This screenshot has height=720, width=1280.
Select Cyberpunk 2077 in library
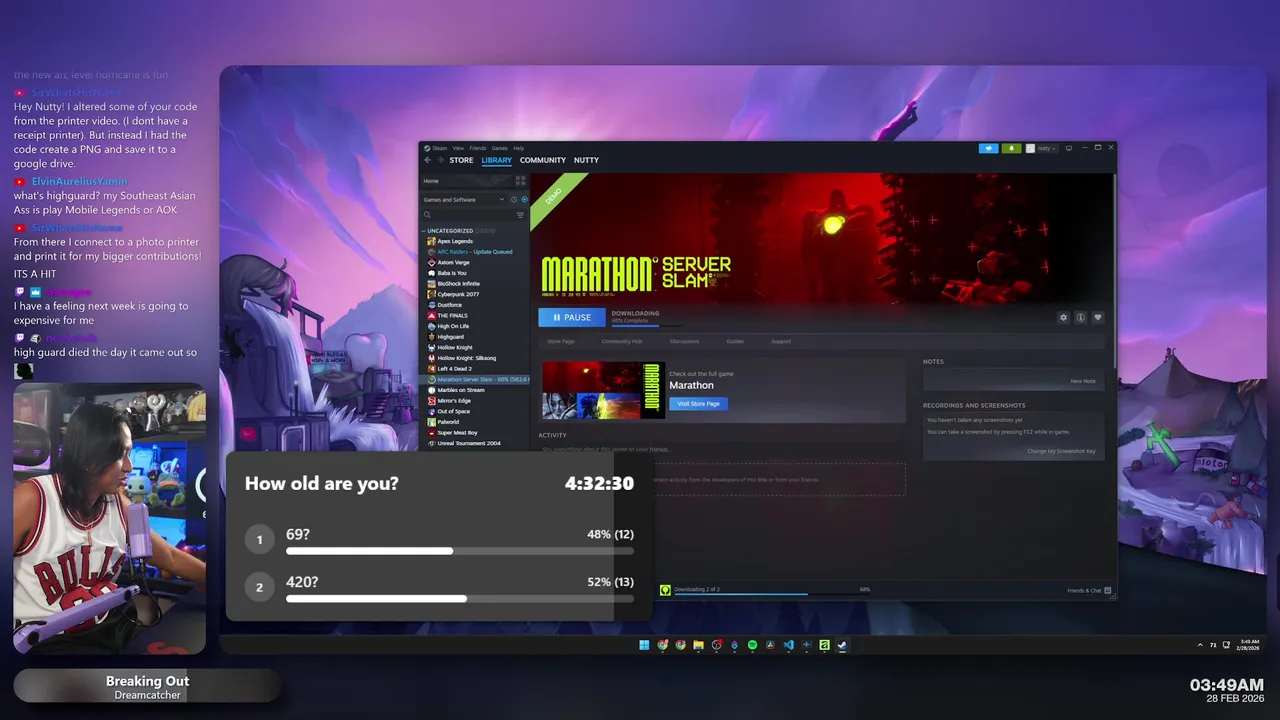click(x=458, y=294)
